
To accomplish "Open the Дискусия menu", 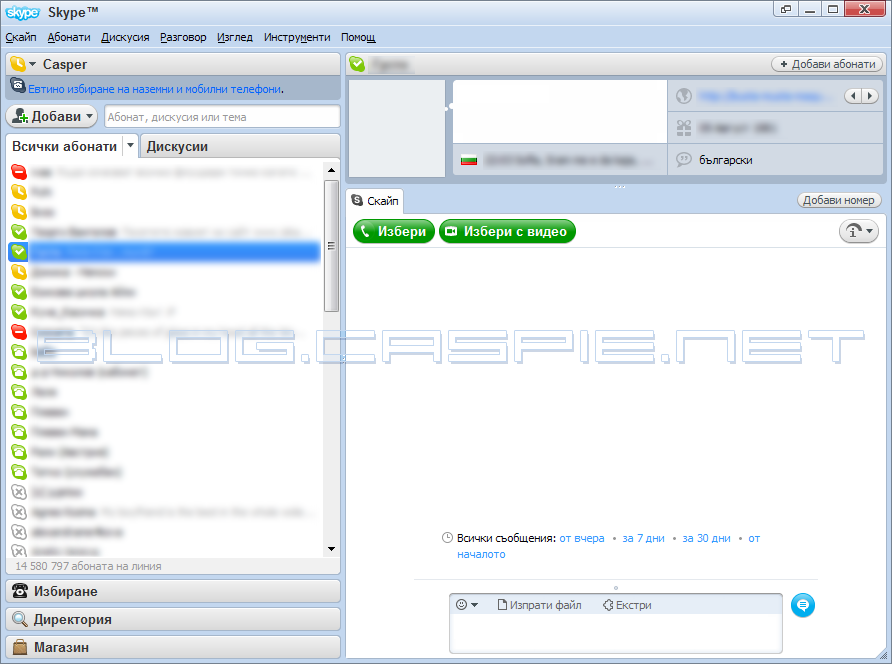I will [125, 37].
